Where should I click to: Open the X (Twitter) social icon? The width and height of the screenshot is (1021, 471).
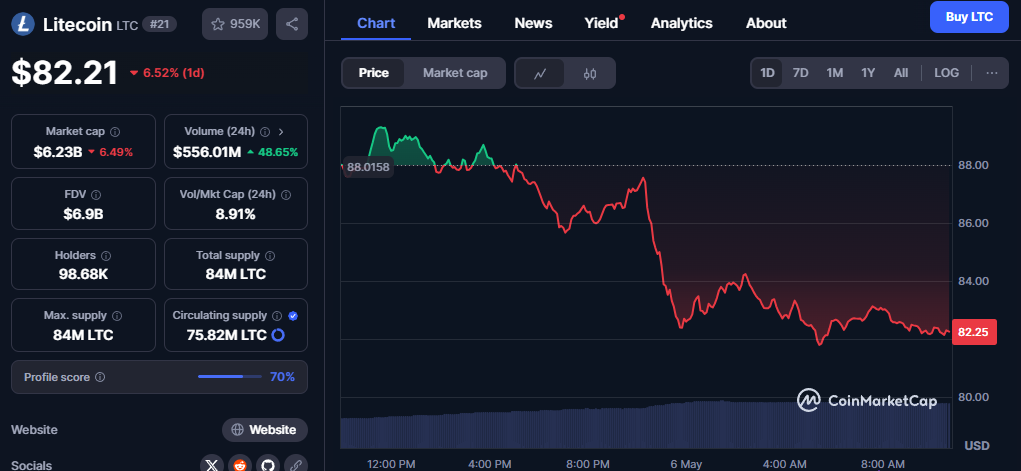pyautogui.click(x=212, y=464)
